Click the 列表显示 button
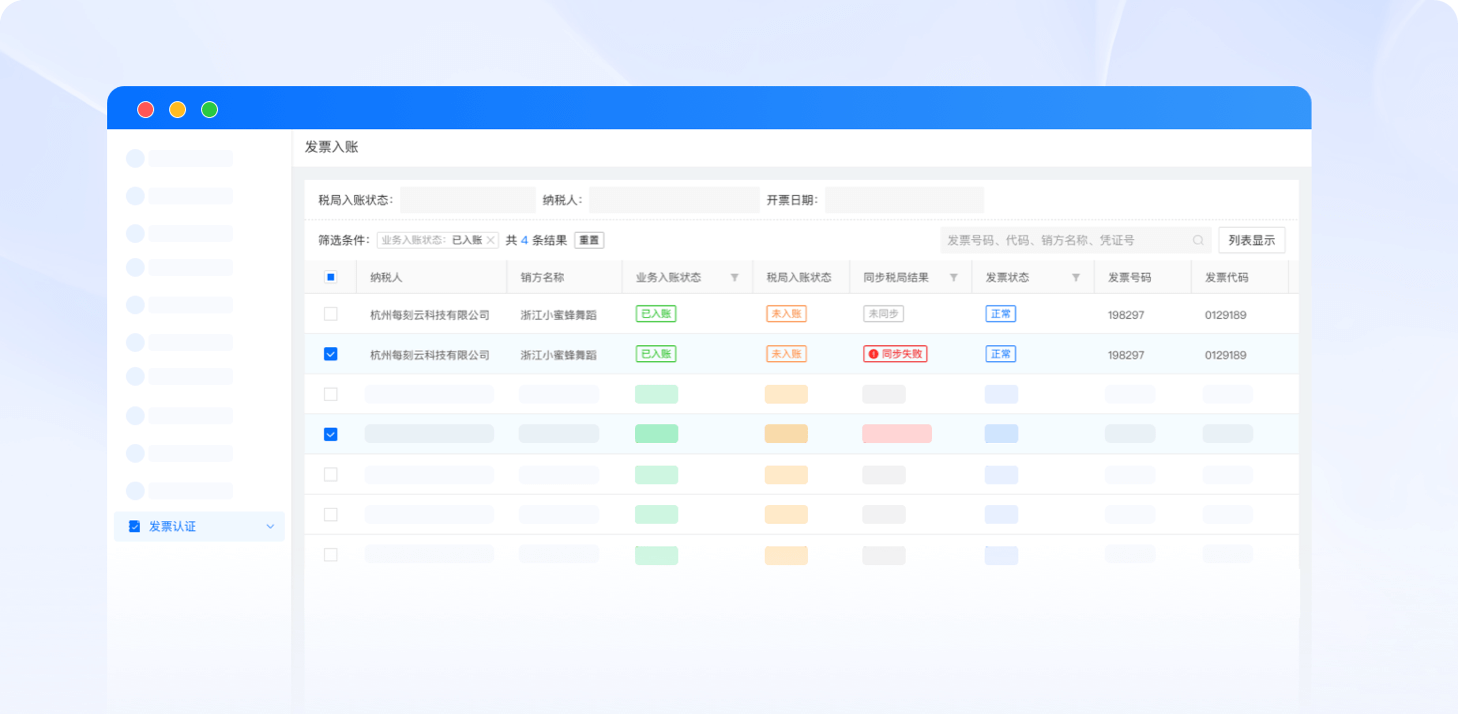The height and width of the screenshot is (714, 1458). 1251,241
